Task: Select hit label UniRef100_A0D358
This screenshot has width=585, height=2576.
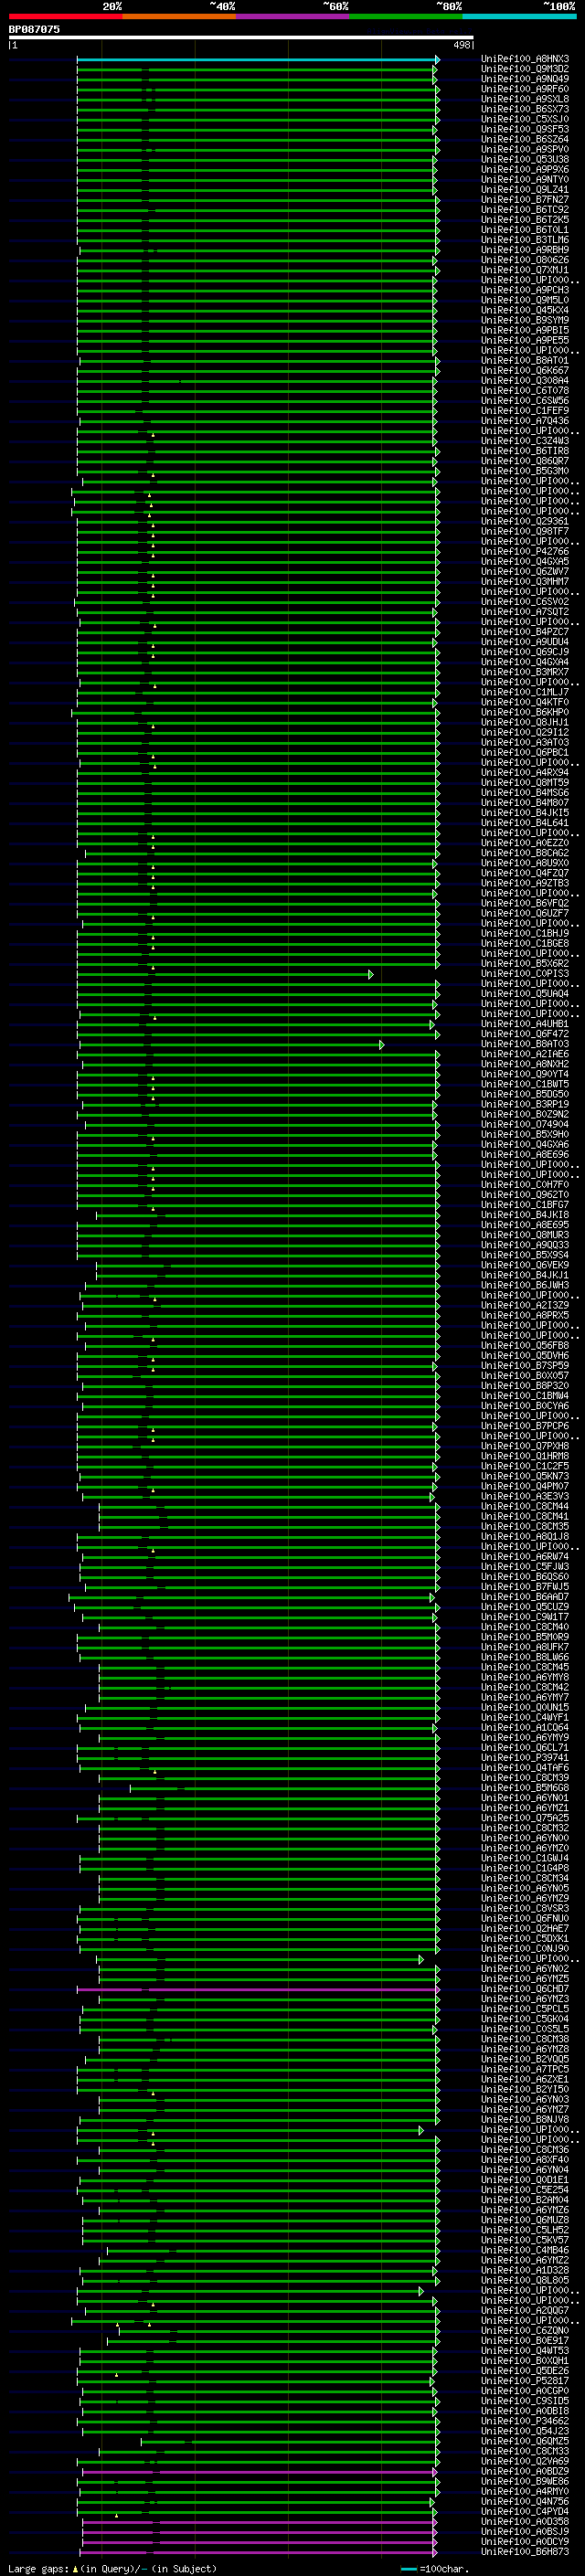Action: click(525, 2522)
